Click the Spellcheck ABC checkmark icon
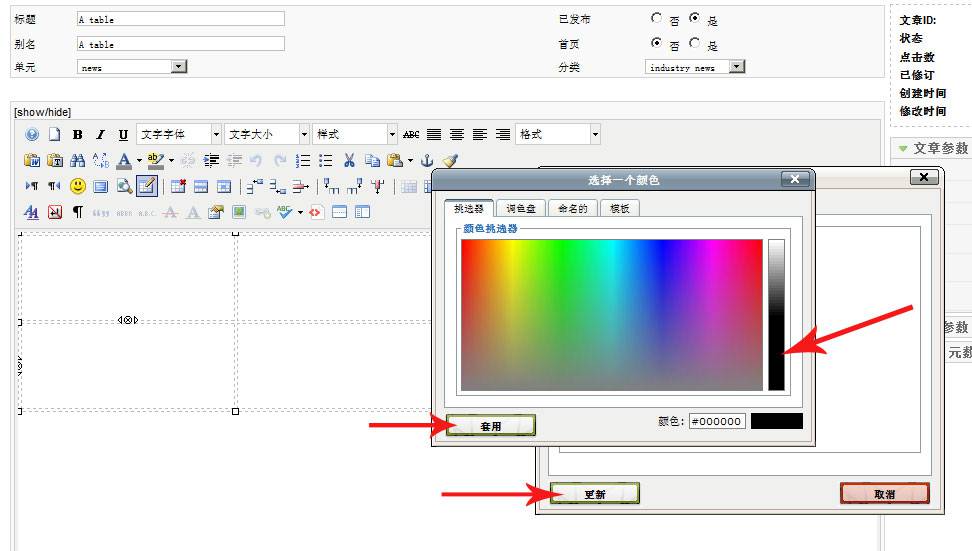The height and width of the screenshot is (551, 972). click(x=285, y=212)
